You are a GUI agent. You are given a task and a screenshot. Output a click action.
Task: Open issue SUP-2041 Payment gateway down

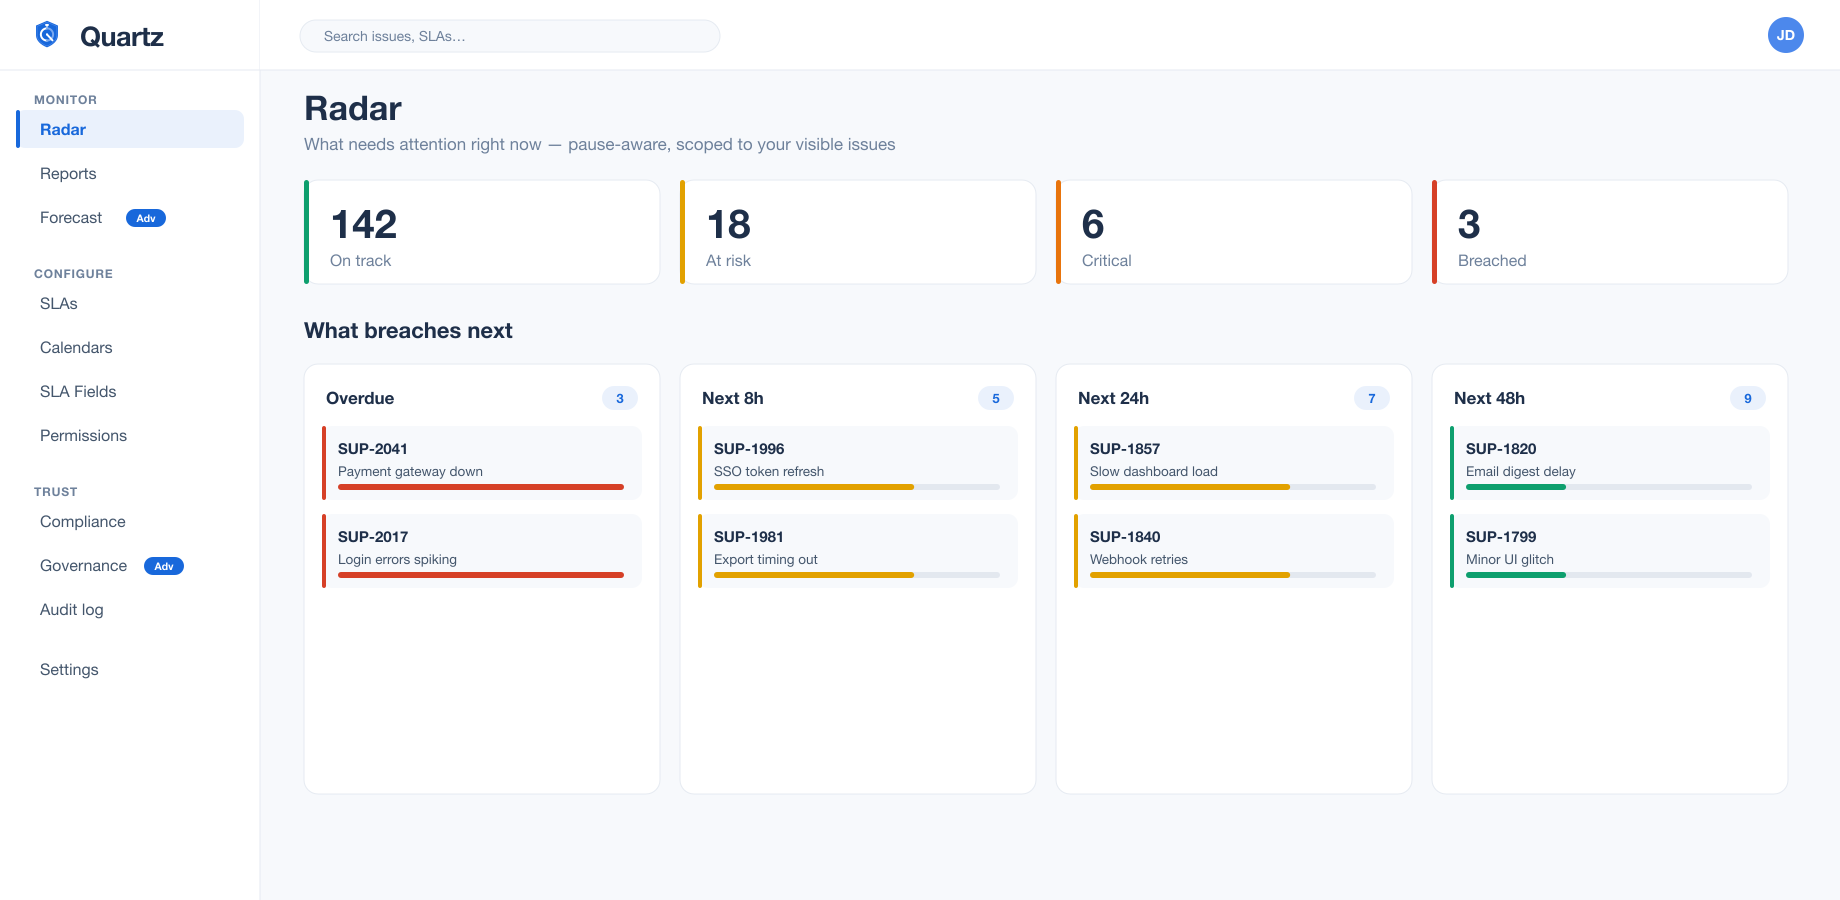tap(482, 463)
